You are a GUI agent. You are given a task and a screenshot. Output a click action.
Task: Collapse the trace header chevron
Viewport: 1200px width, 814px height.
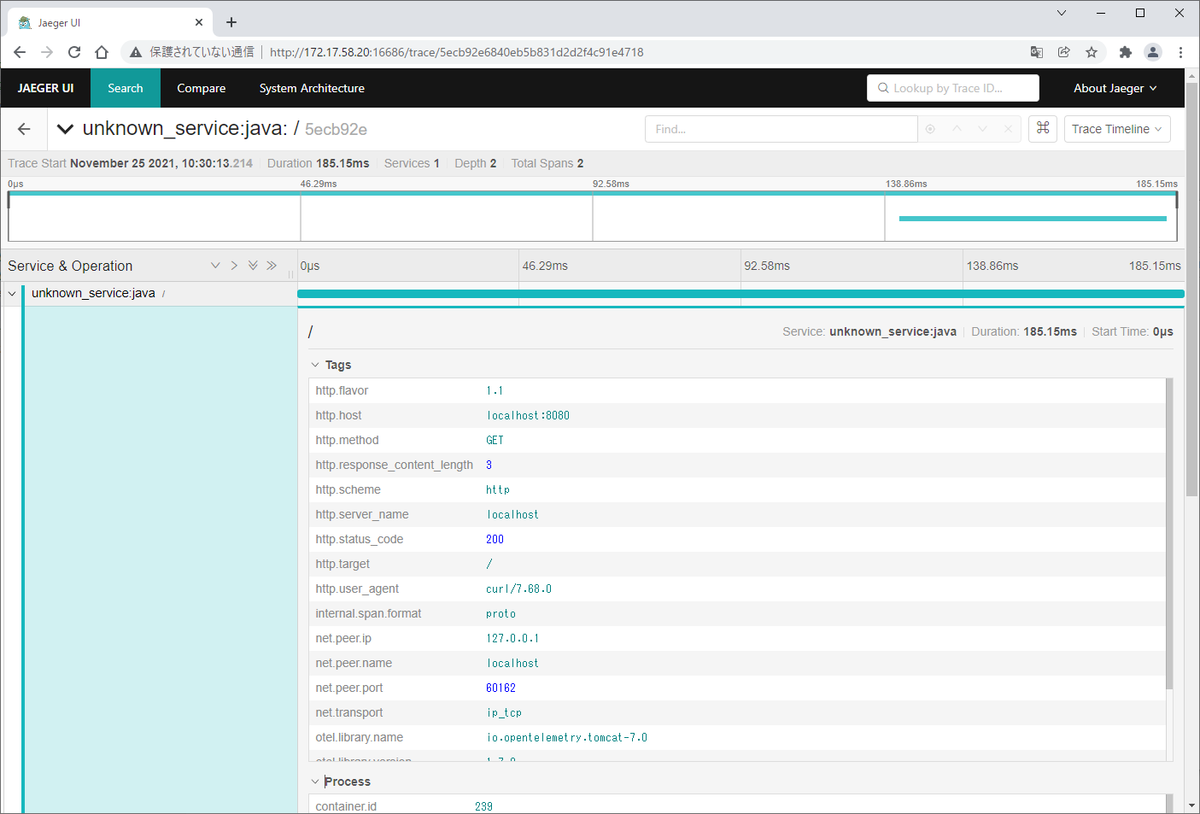click(65, 129)
